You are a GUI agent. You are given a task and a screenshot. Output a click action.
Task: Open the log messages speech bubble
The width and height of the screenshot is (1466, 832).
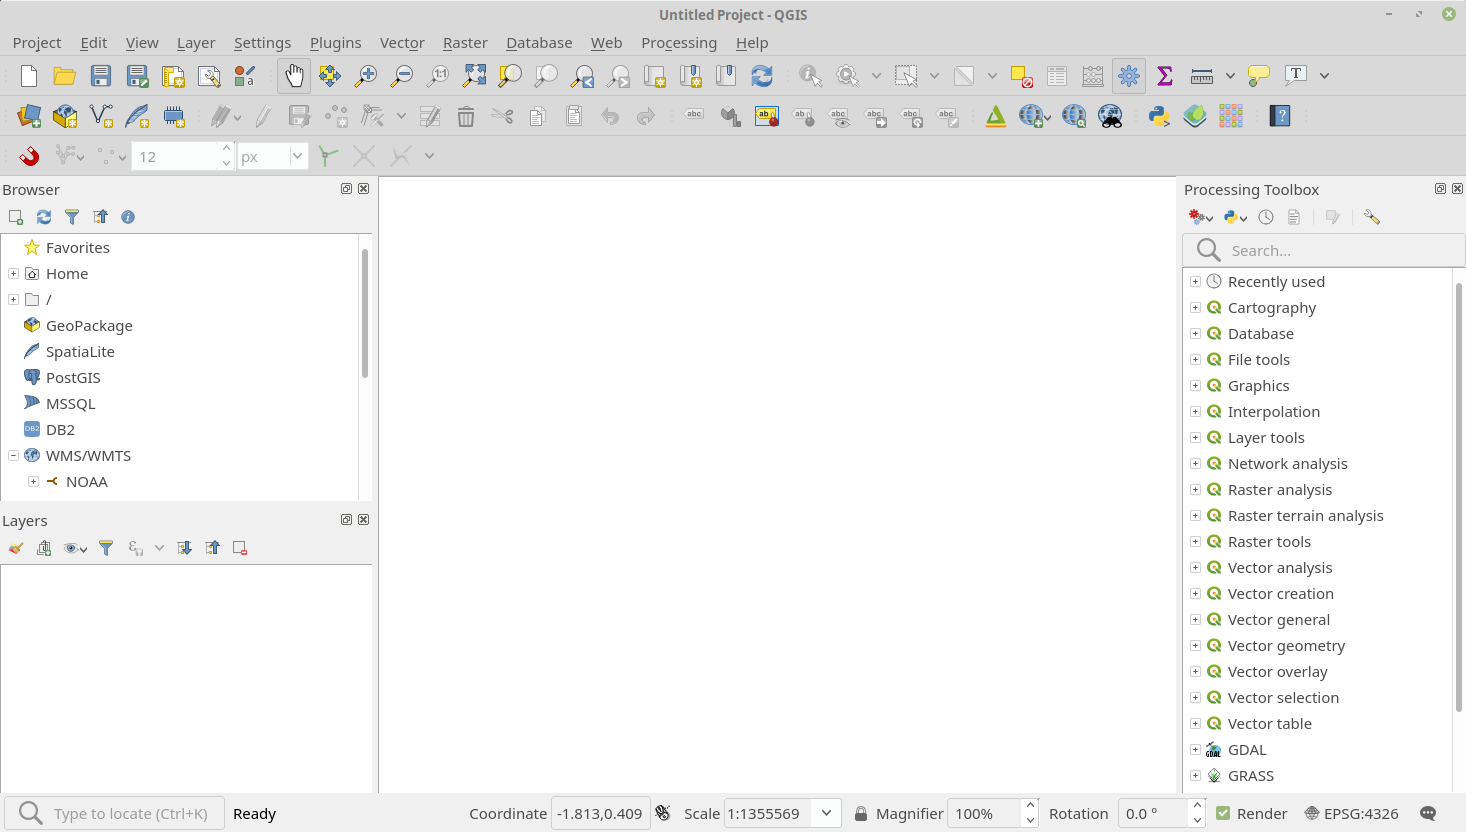tap(1428, 814)
